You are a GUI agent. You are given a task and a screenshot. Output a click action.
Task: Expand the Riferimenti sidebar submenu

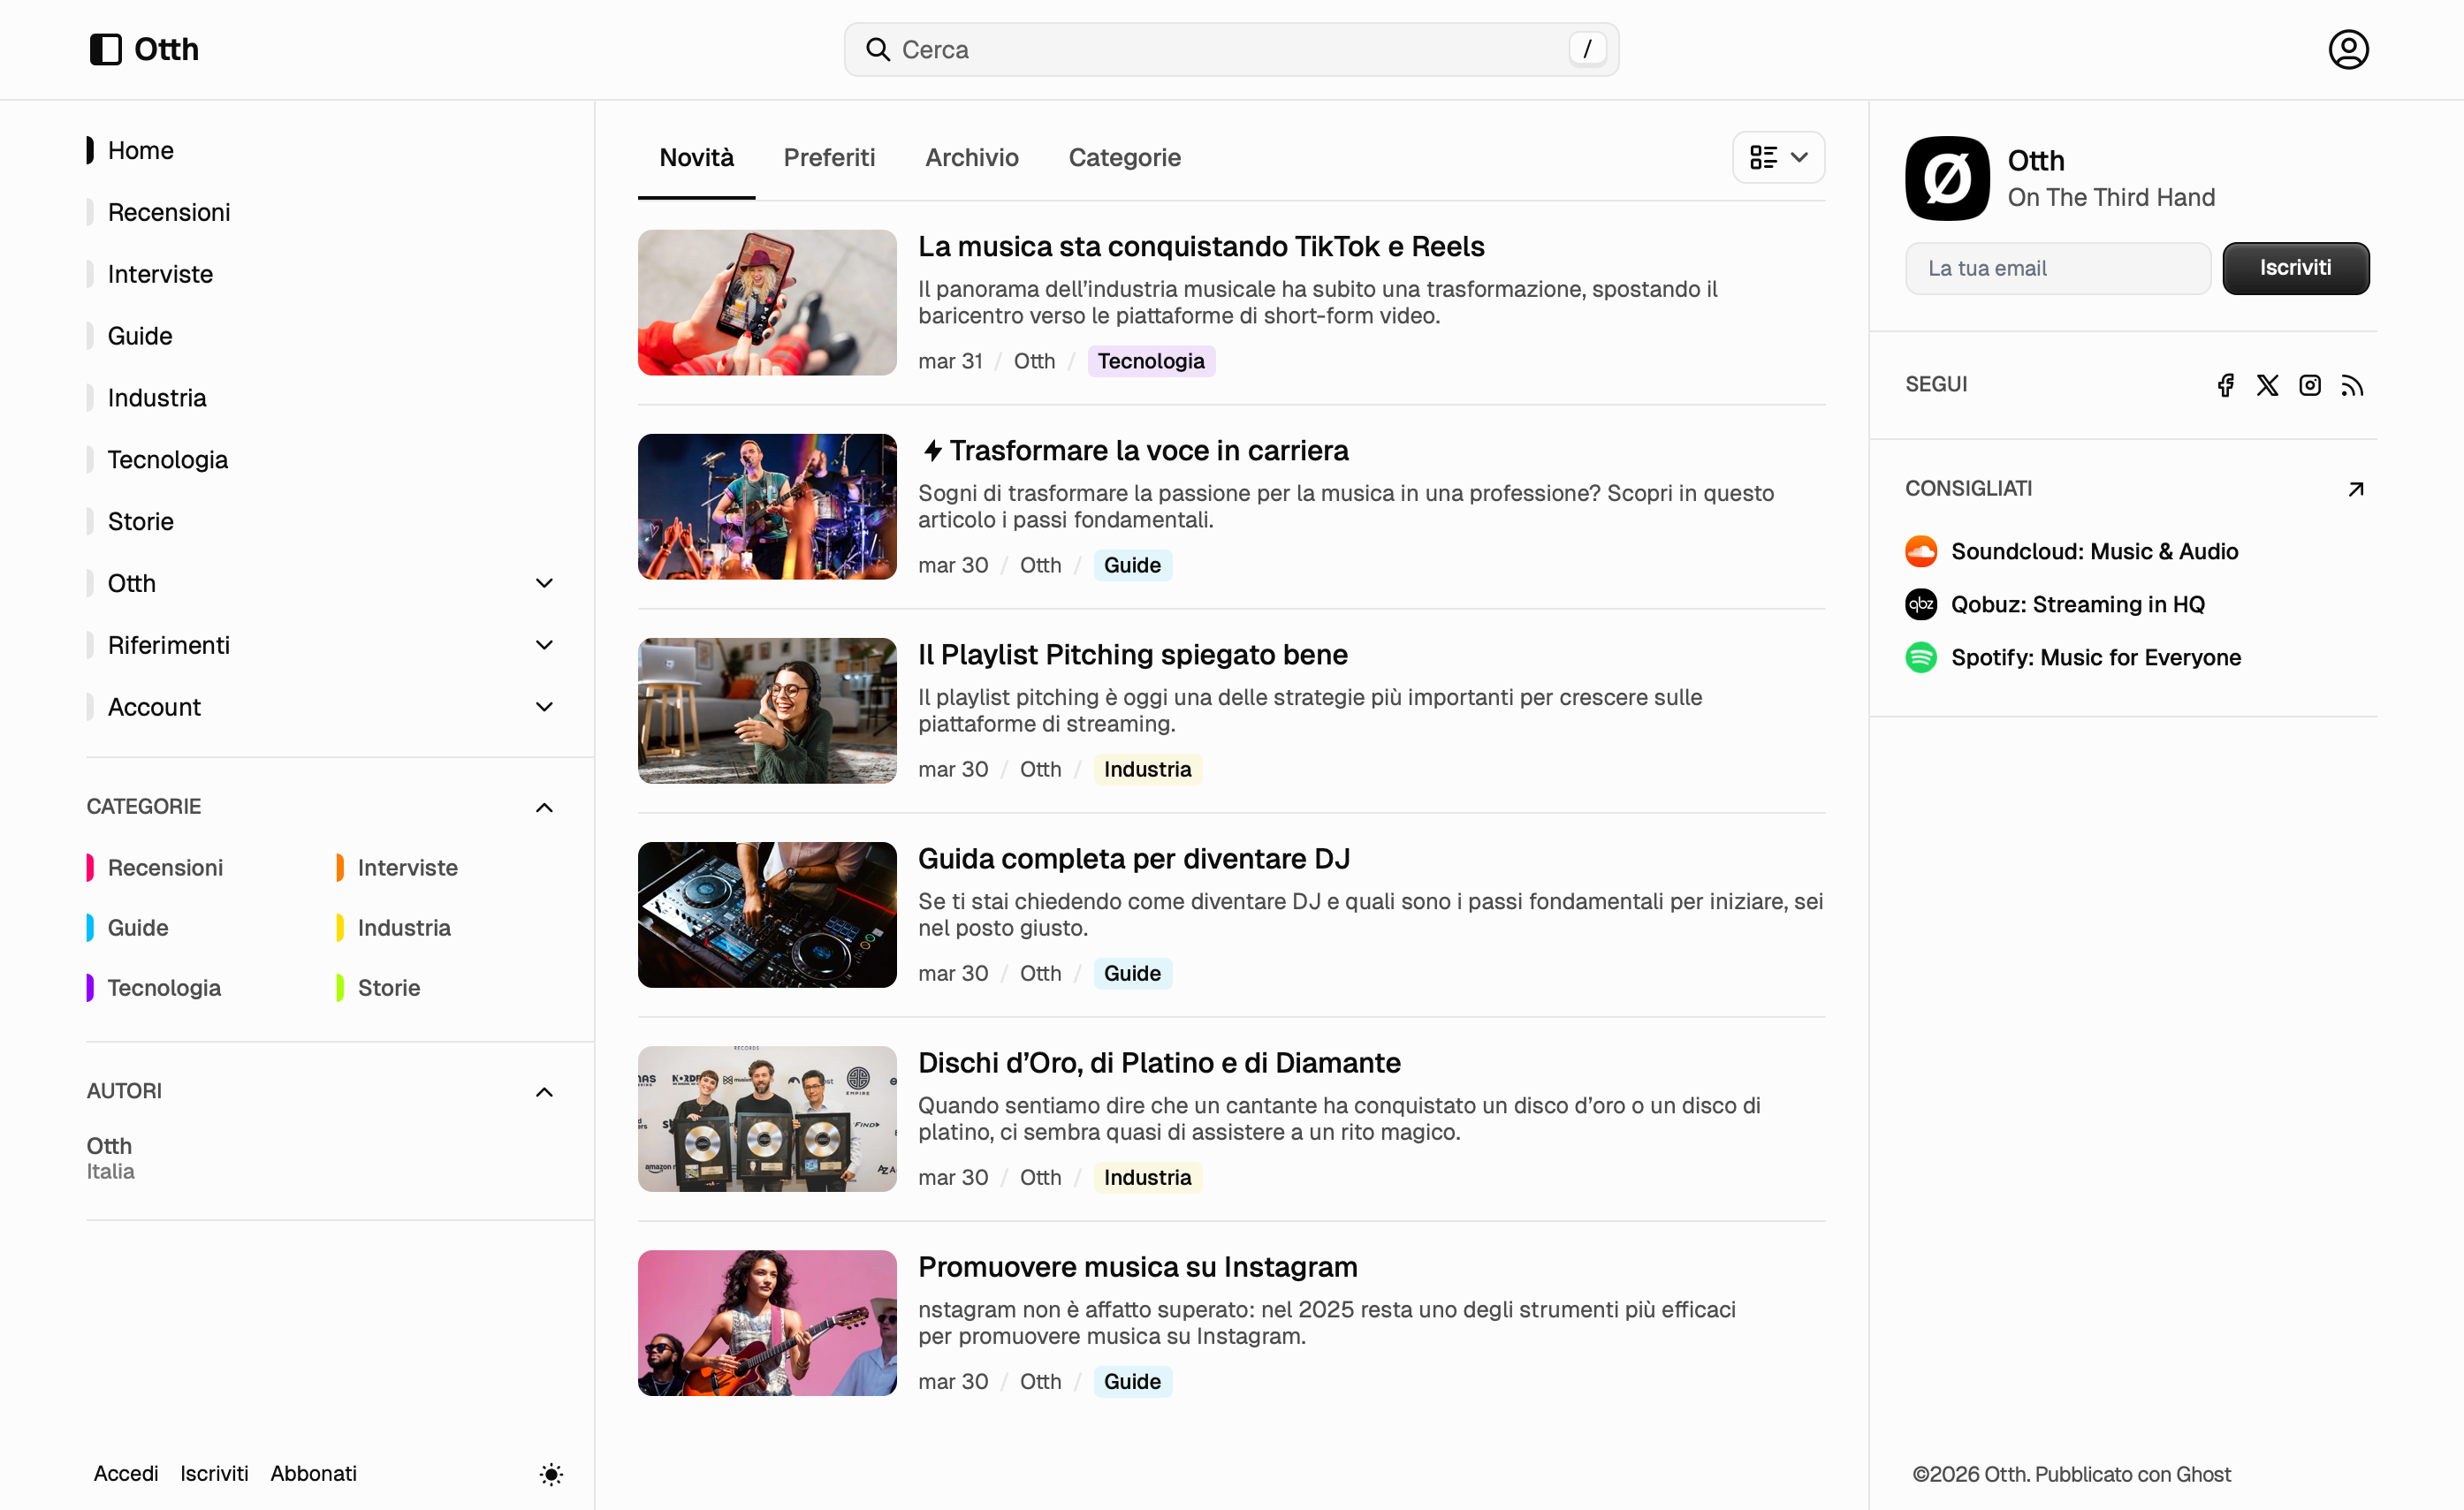(x=544, y=645)
